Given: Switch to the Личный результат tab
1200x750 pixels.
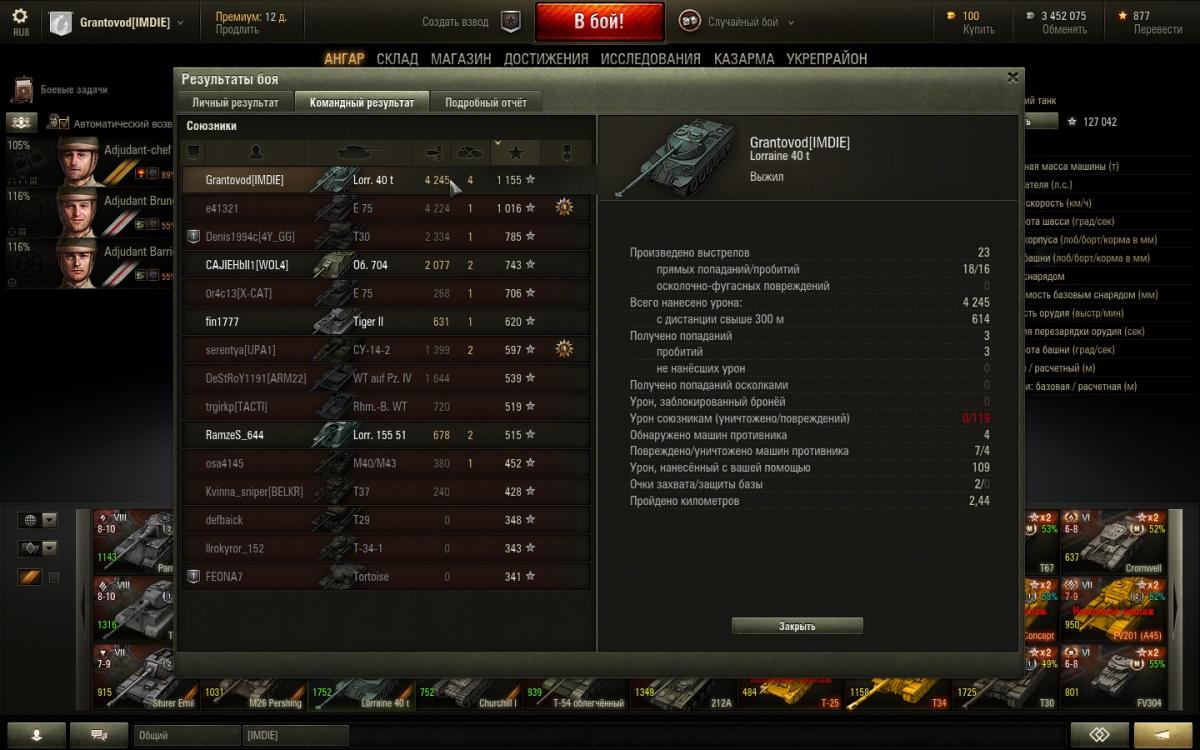Looking at the screenshot, I should pyautogui.click(x=235, y=102).
